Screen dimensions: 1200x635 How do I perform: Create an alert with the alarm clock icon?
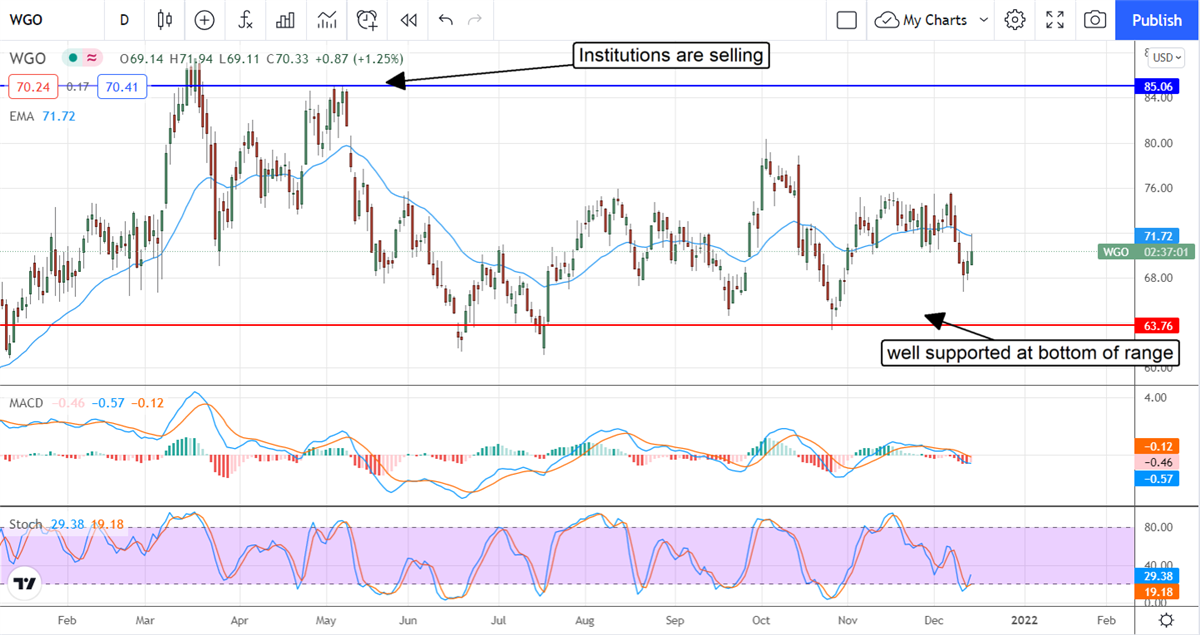[x=368, y=20]
